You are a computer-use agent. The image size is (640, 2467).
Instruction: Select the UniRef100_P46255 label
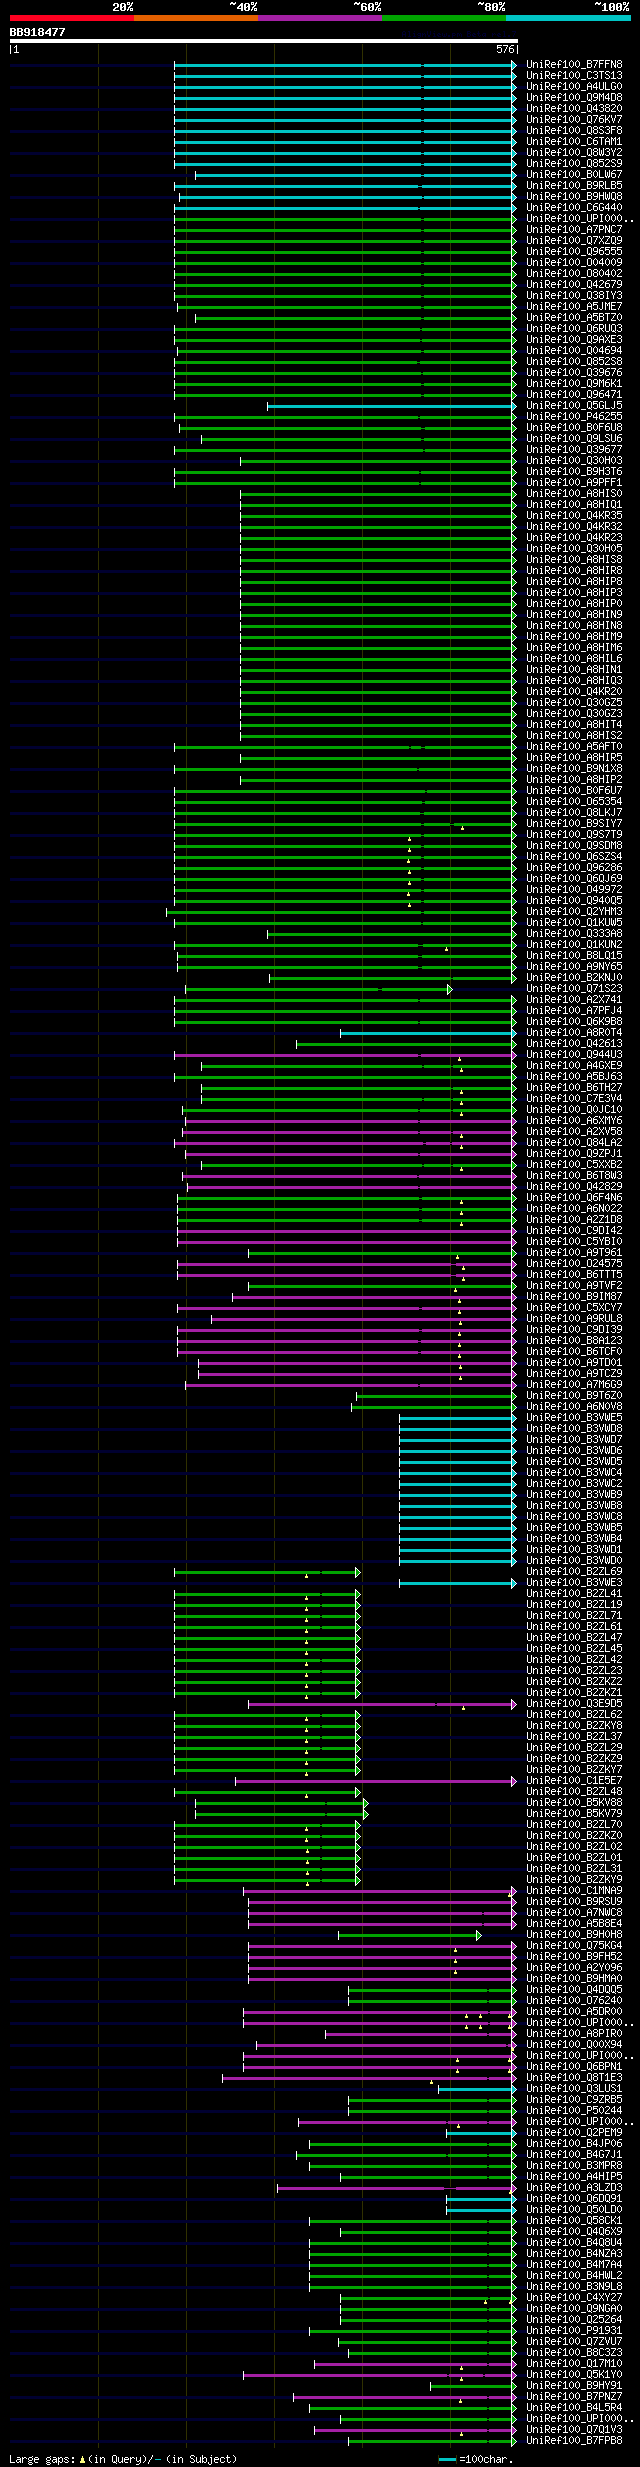point(574,416)
